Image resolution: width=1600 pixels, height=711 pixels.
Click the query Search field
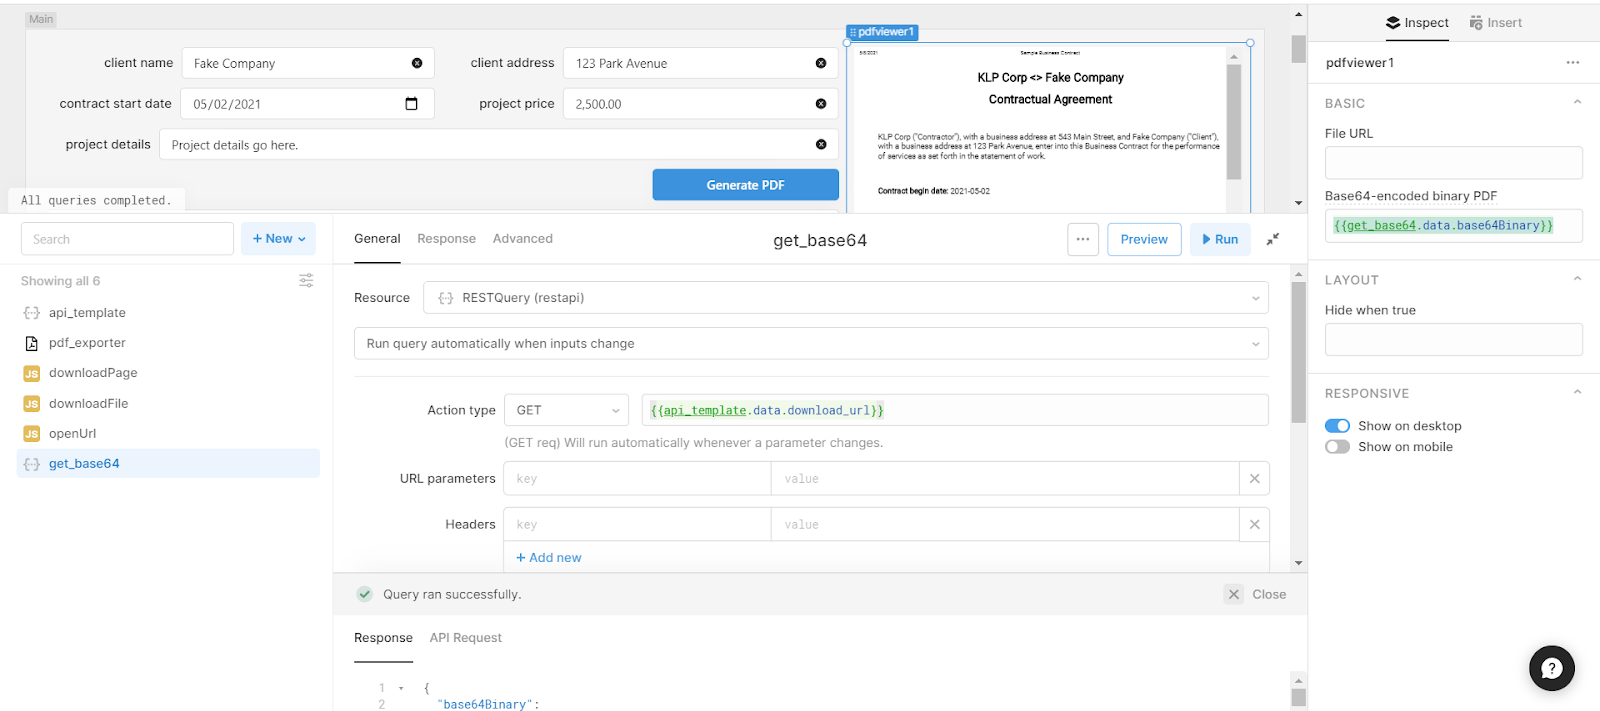point(127,239)
